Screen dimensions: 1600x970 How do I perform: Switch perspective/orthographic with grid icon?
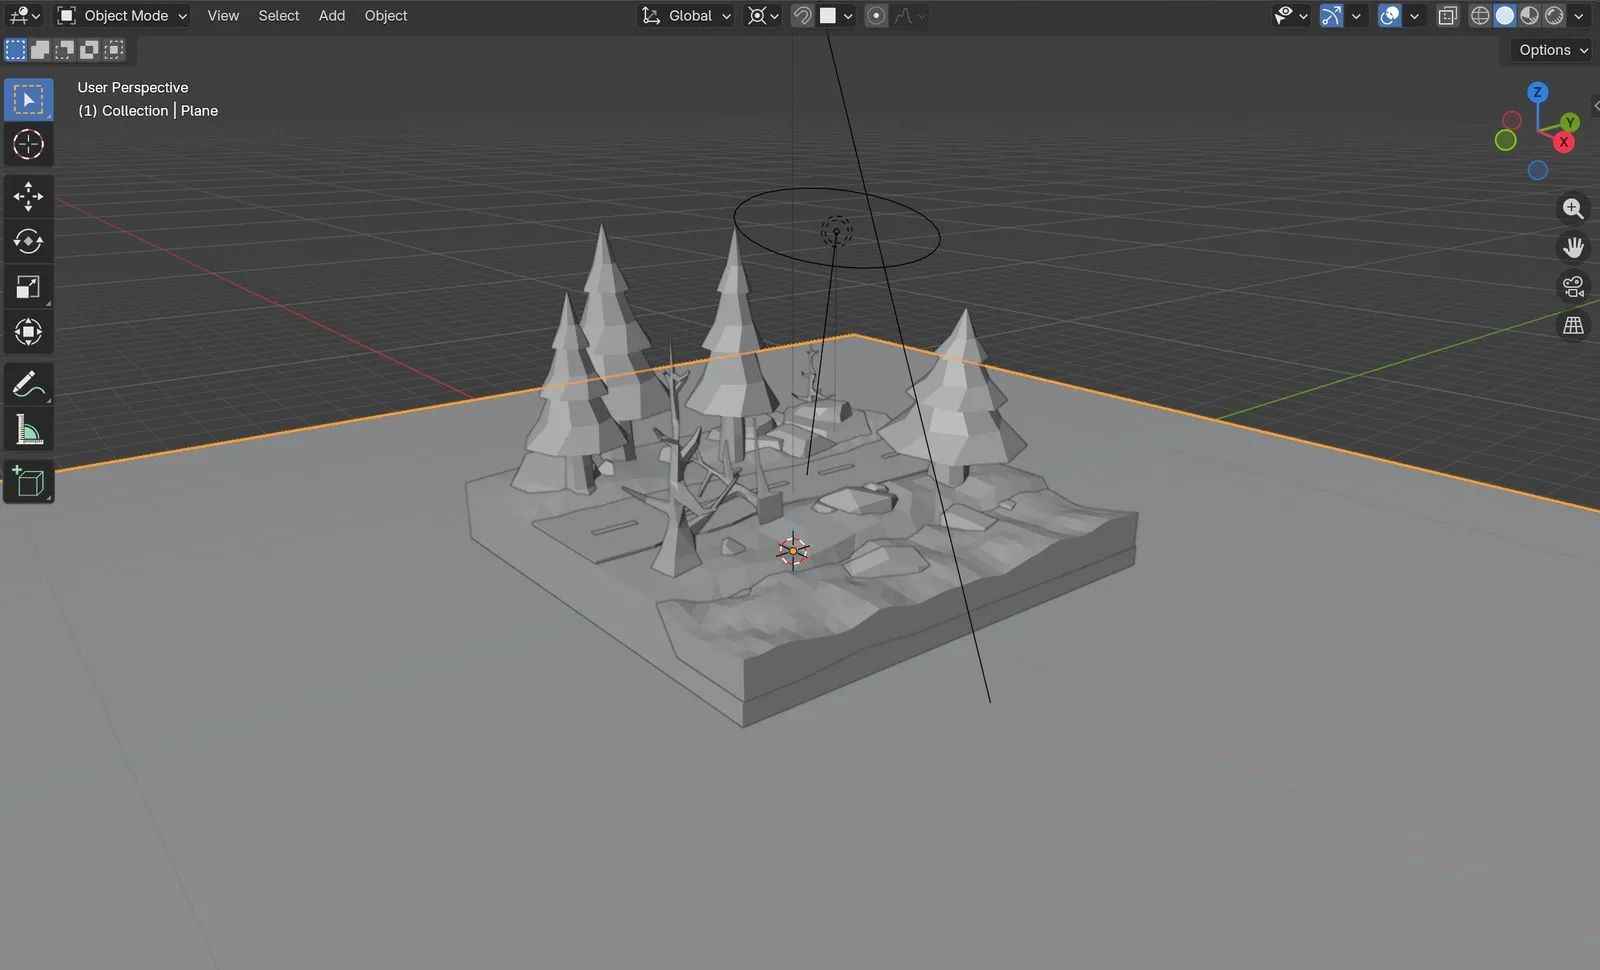coord(1573,326)
